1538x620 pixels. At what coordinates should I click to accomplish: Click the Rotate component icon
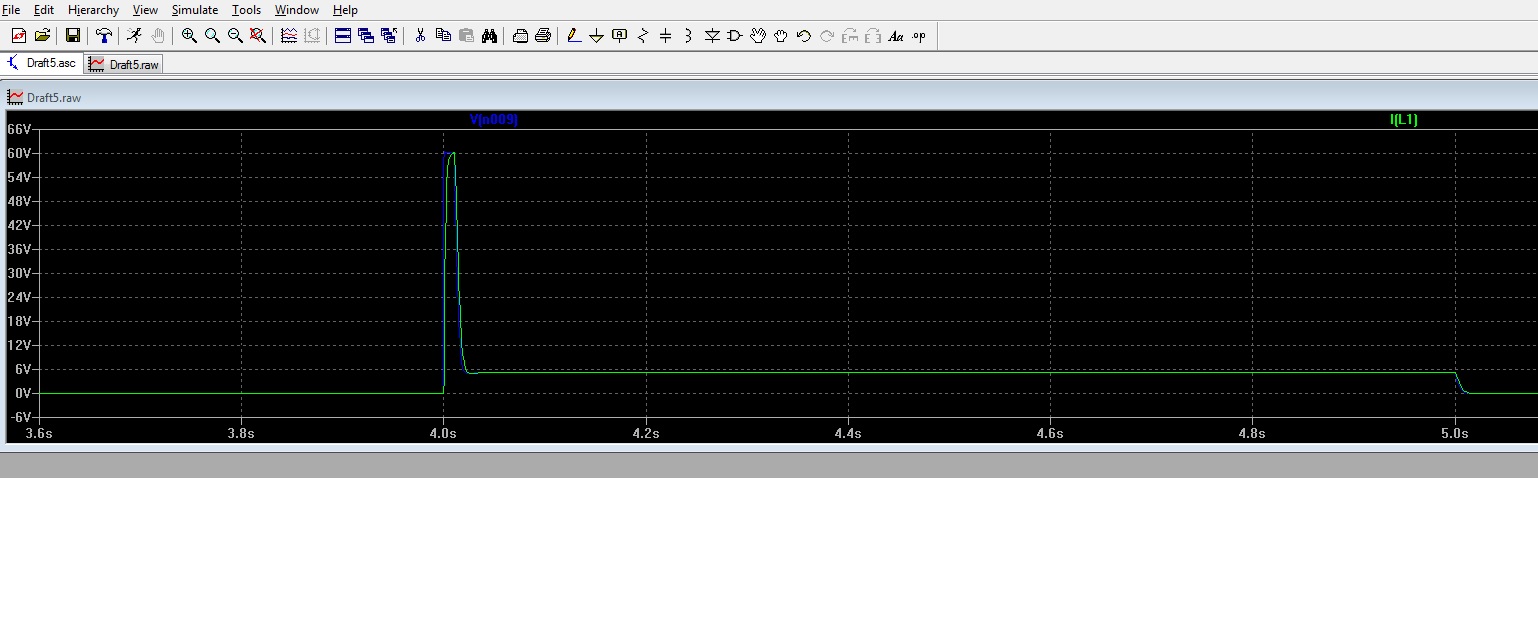[850, 36]
